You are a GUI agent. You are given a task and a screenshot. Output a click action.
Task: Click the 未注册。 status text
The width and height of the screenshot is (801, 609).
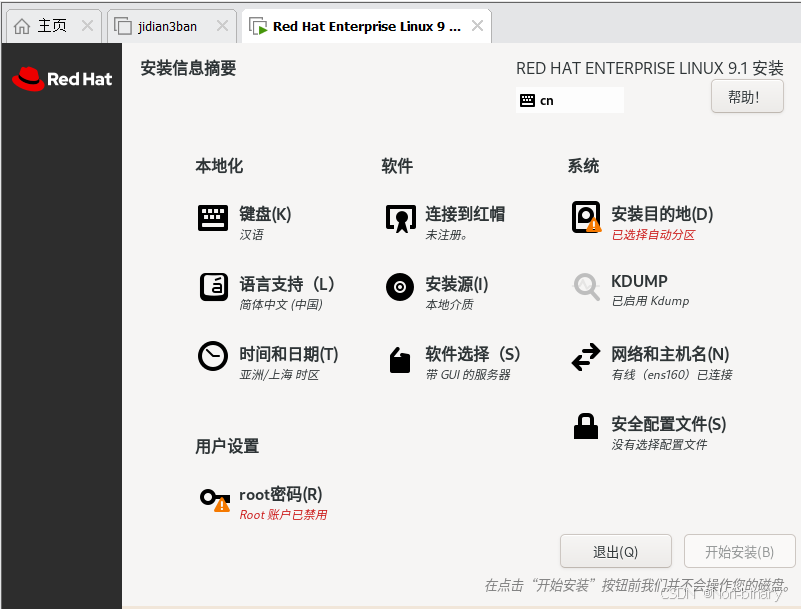tap(446, 235)
